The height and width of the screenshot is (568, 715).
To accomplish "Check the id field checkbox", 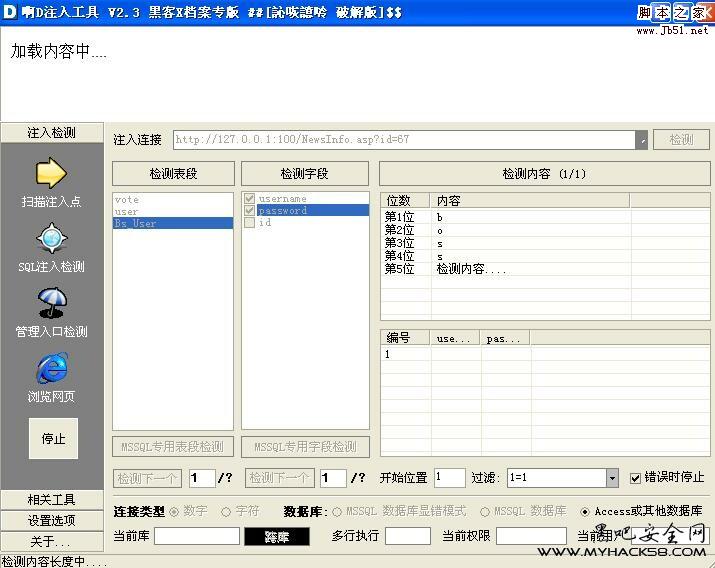I will click(249, 222).
